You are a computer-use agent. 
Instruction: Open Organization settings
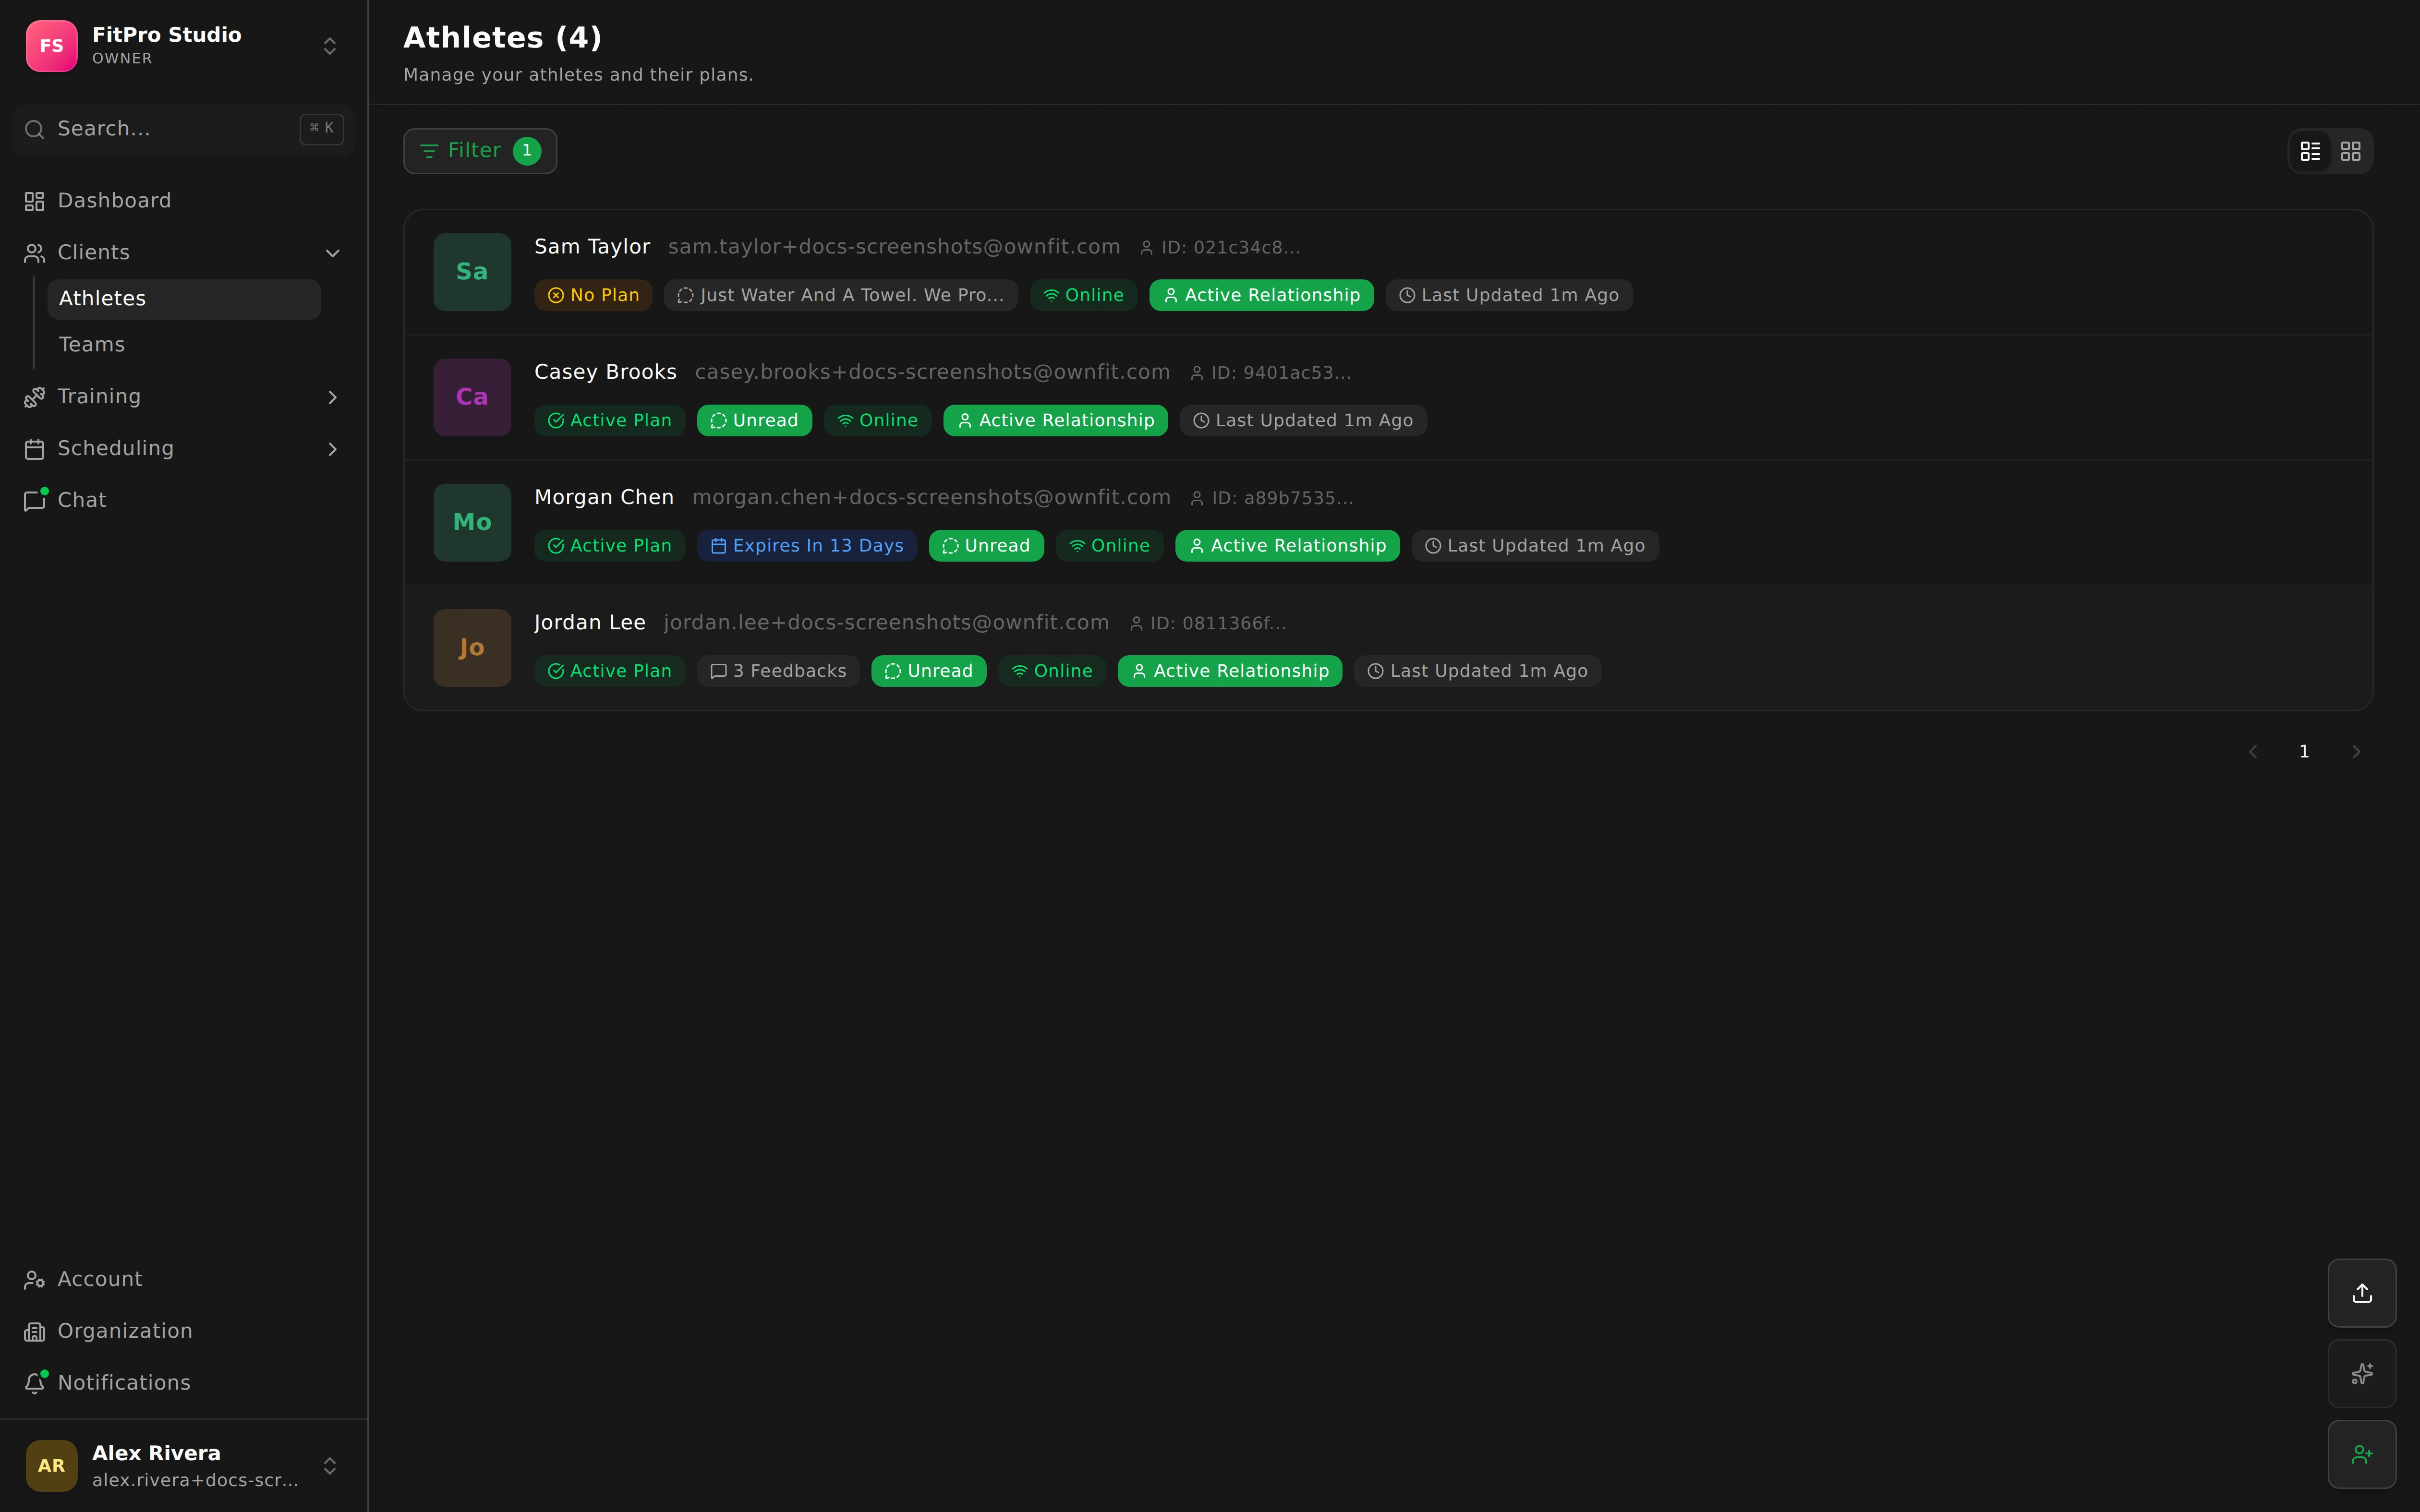tap(184, 1331)
